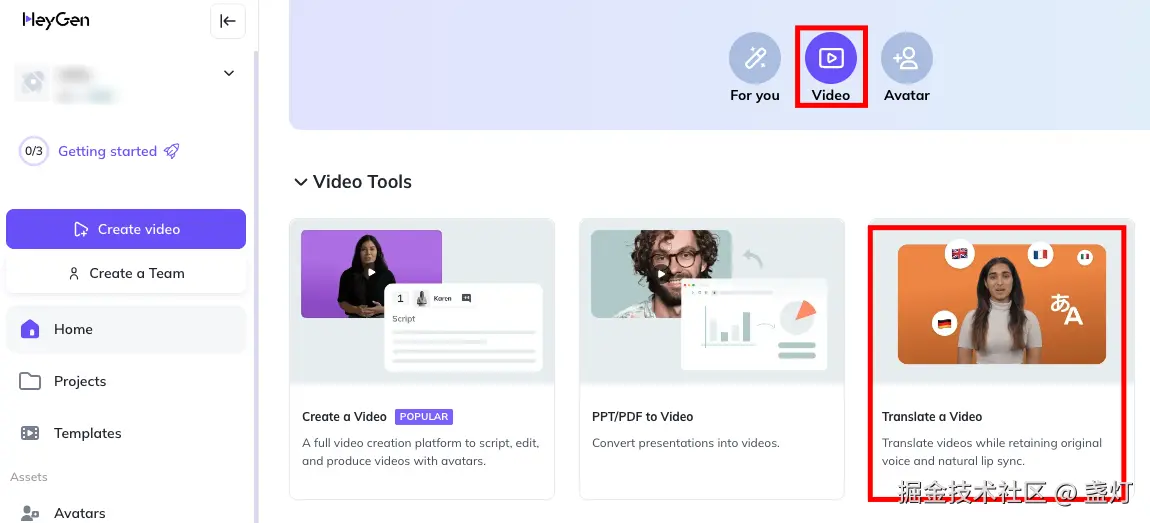This screenshot has height=523, width=1150.
Task: Open Projects in the sidebar
Action: [x=126, y=381]
